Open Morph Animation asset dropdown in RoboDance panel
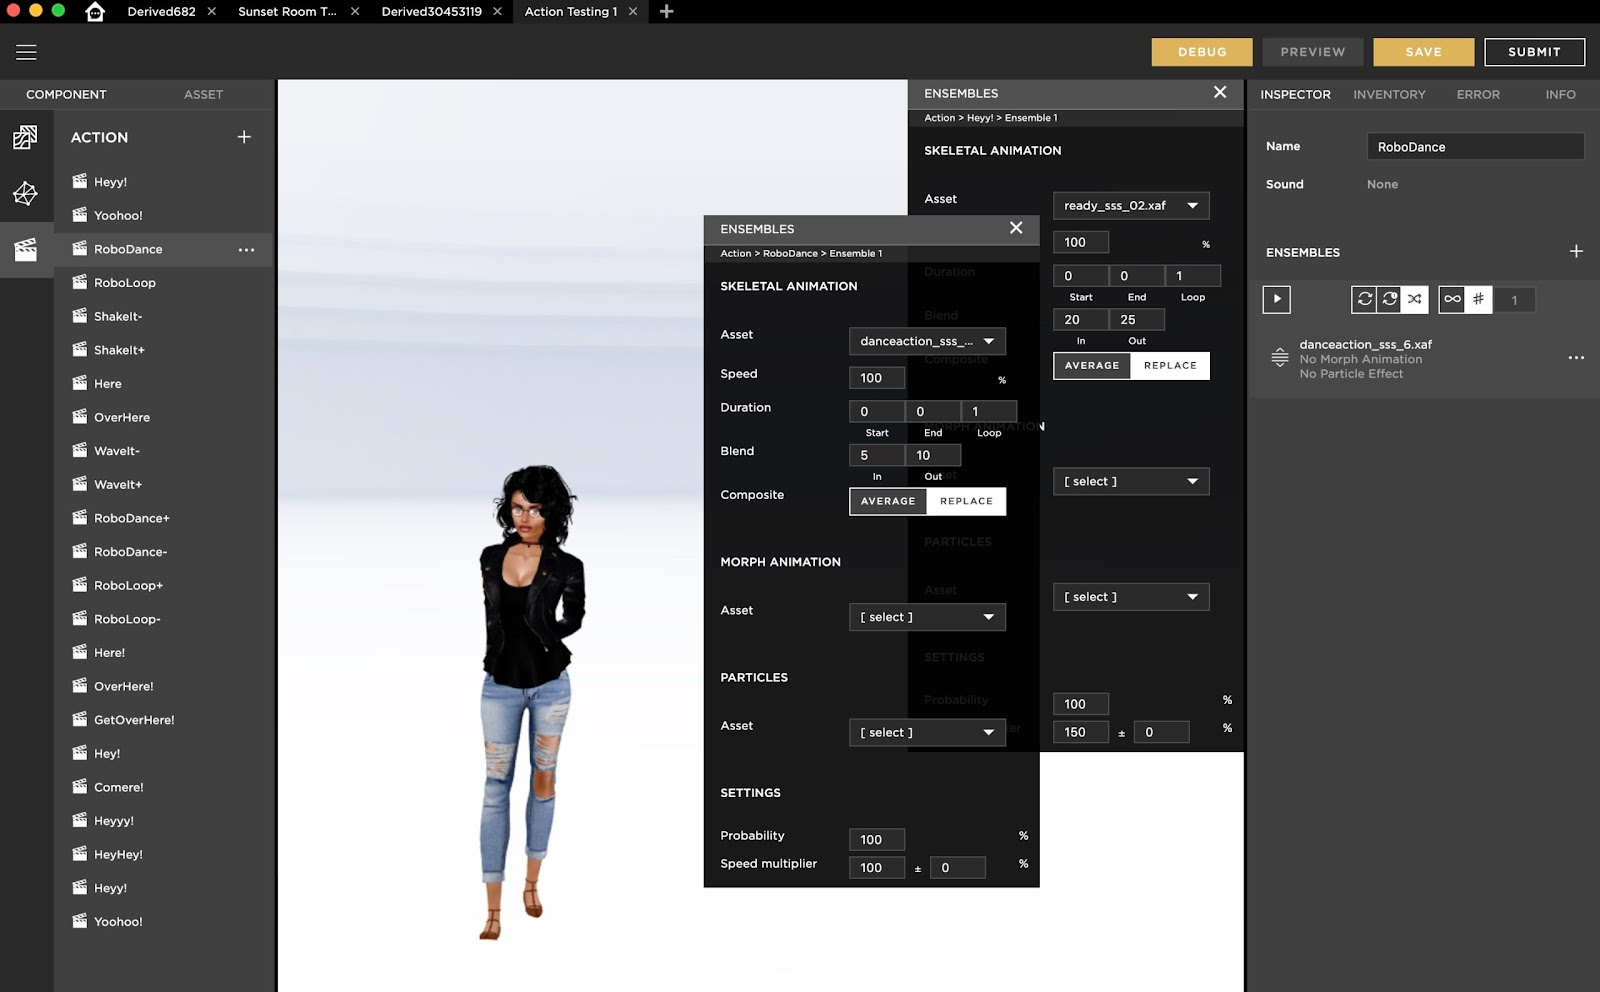The image size is (1600, 992). pyautogui.click(x=927, y=617)
